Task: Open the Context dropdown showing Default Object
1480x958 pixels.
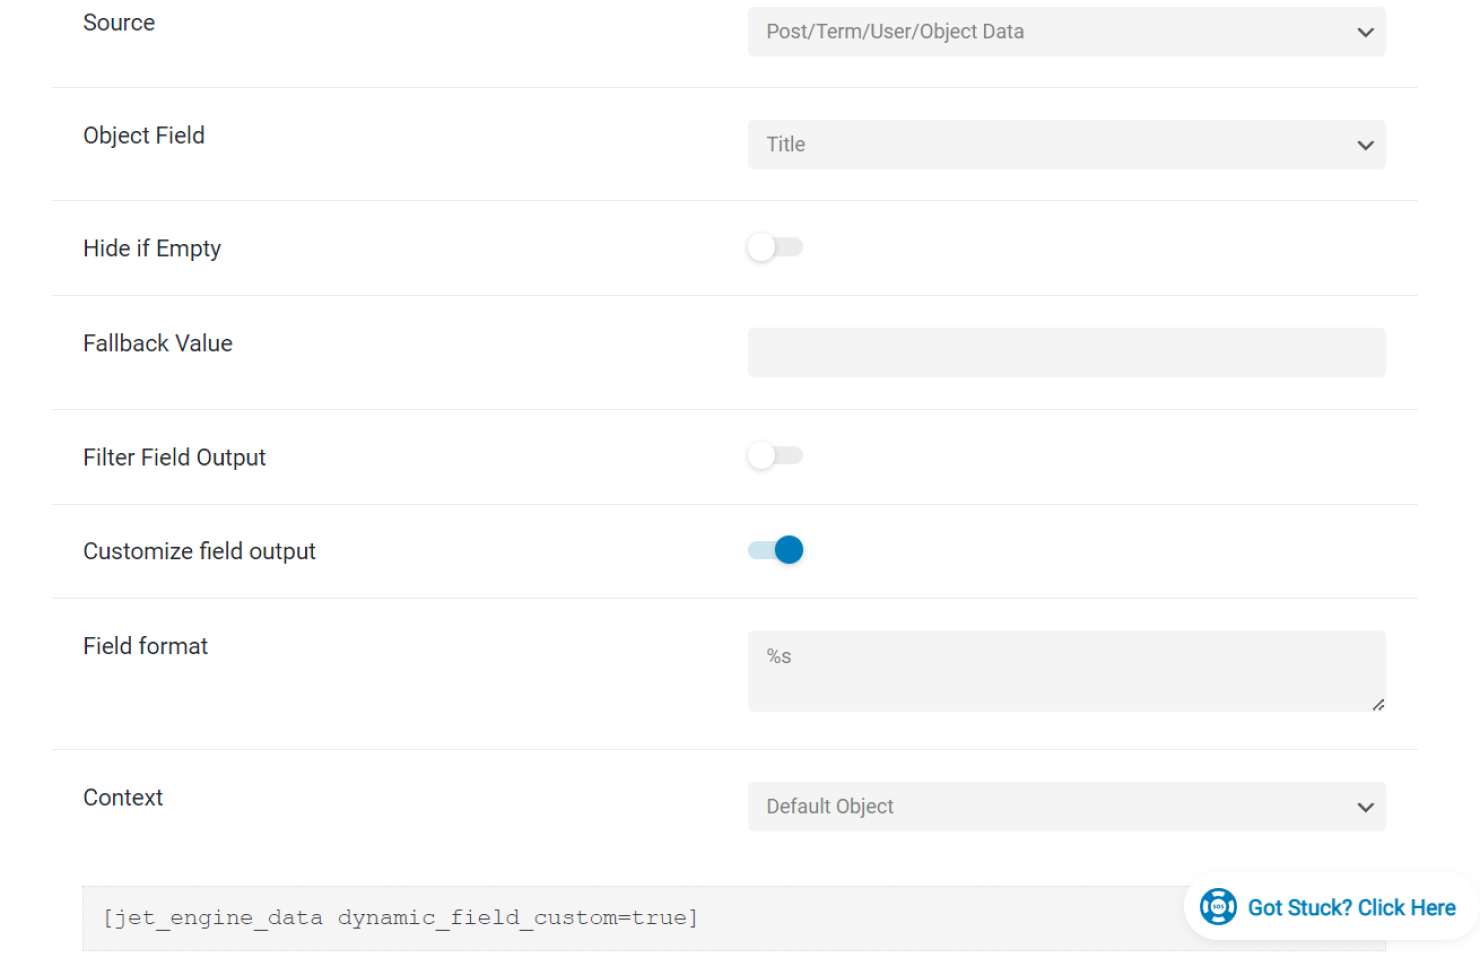Action: (1066, 807)
